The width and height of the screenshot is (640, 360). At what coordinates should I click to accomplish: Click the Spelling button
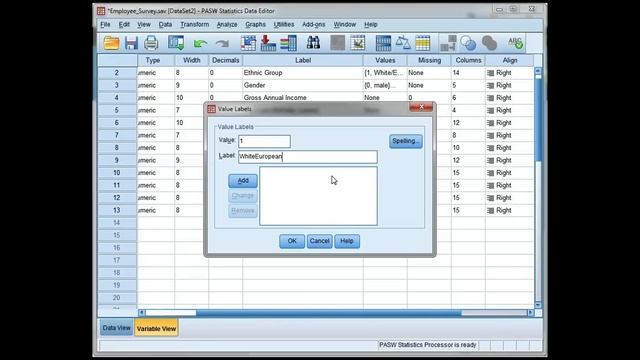pyautogui.click(x=406, y=141)
